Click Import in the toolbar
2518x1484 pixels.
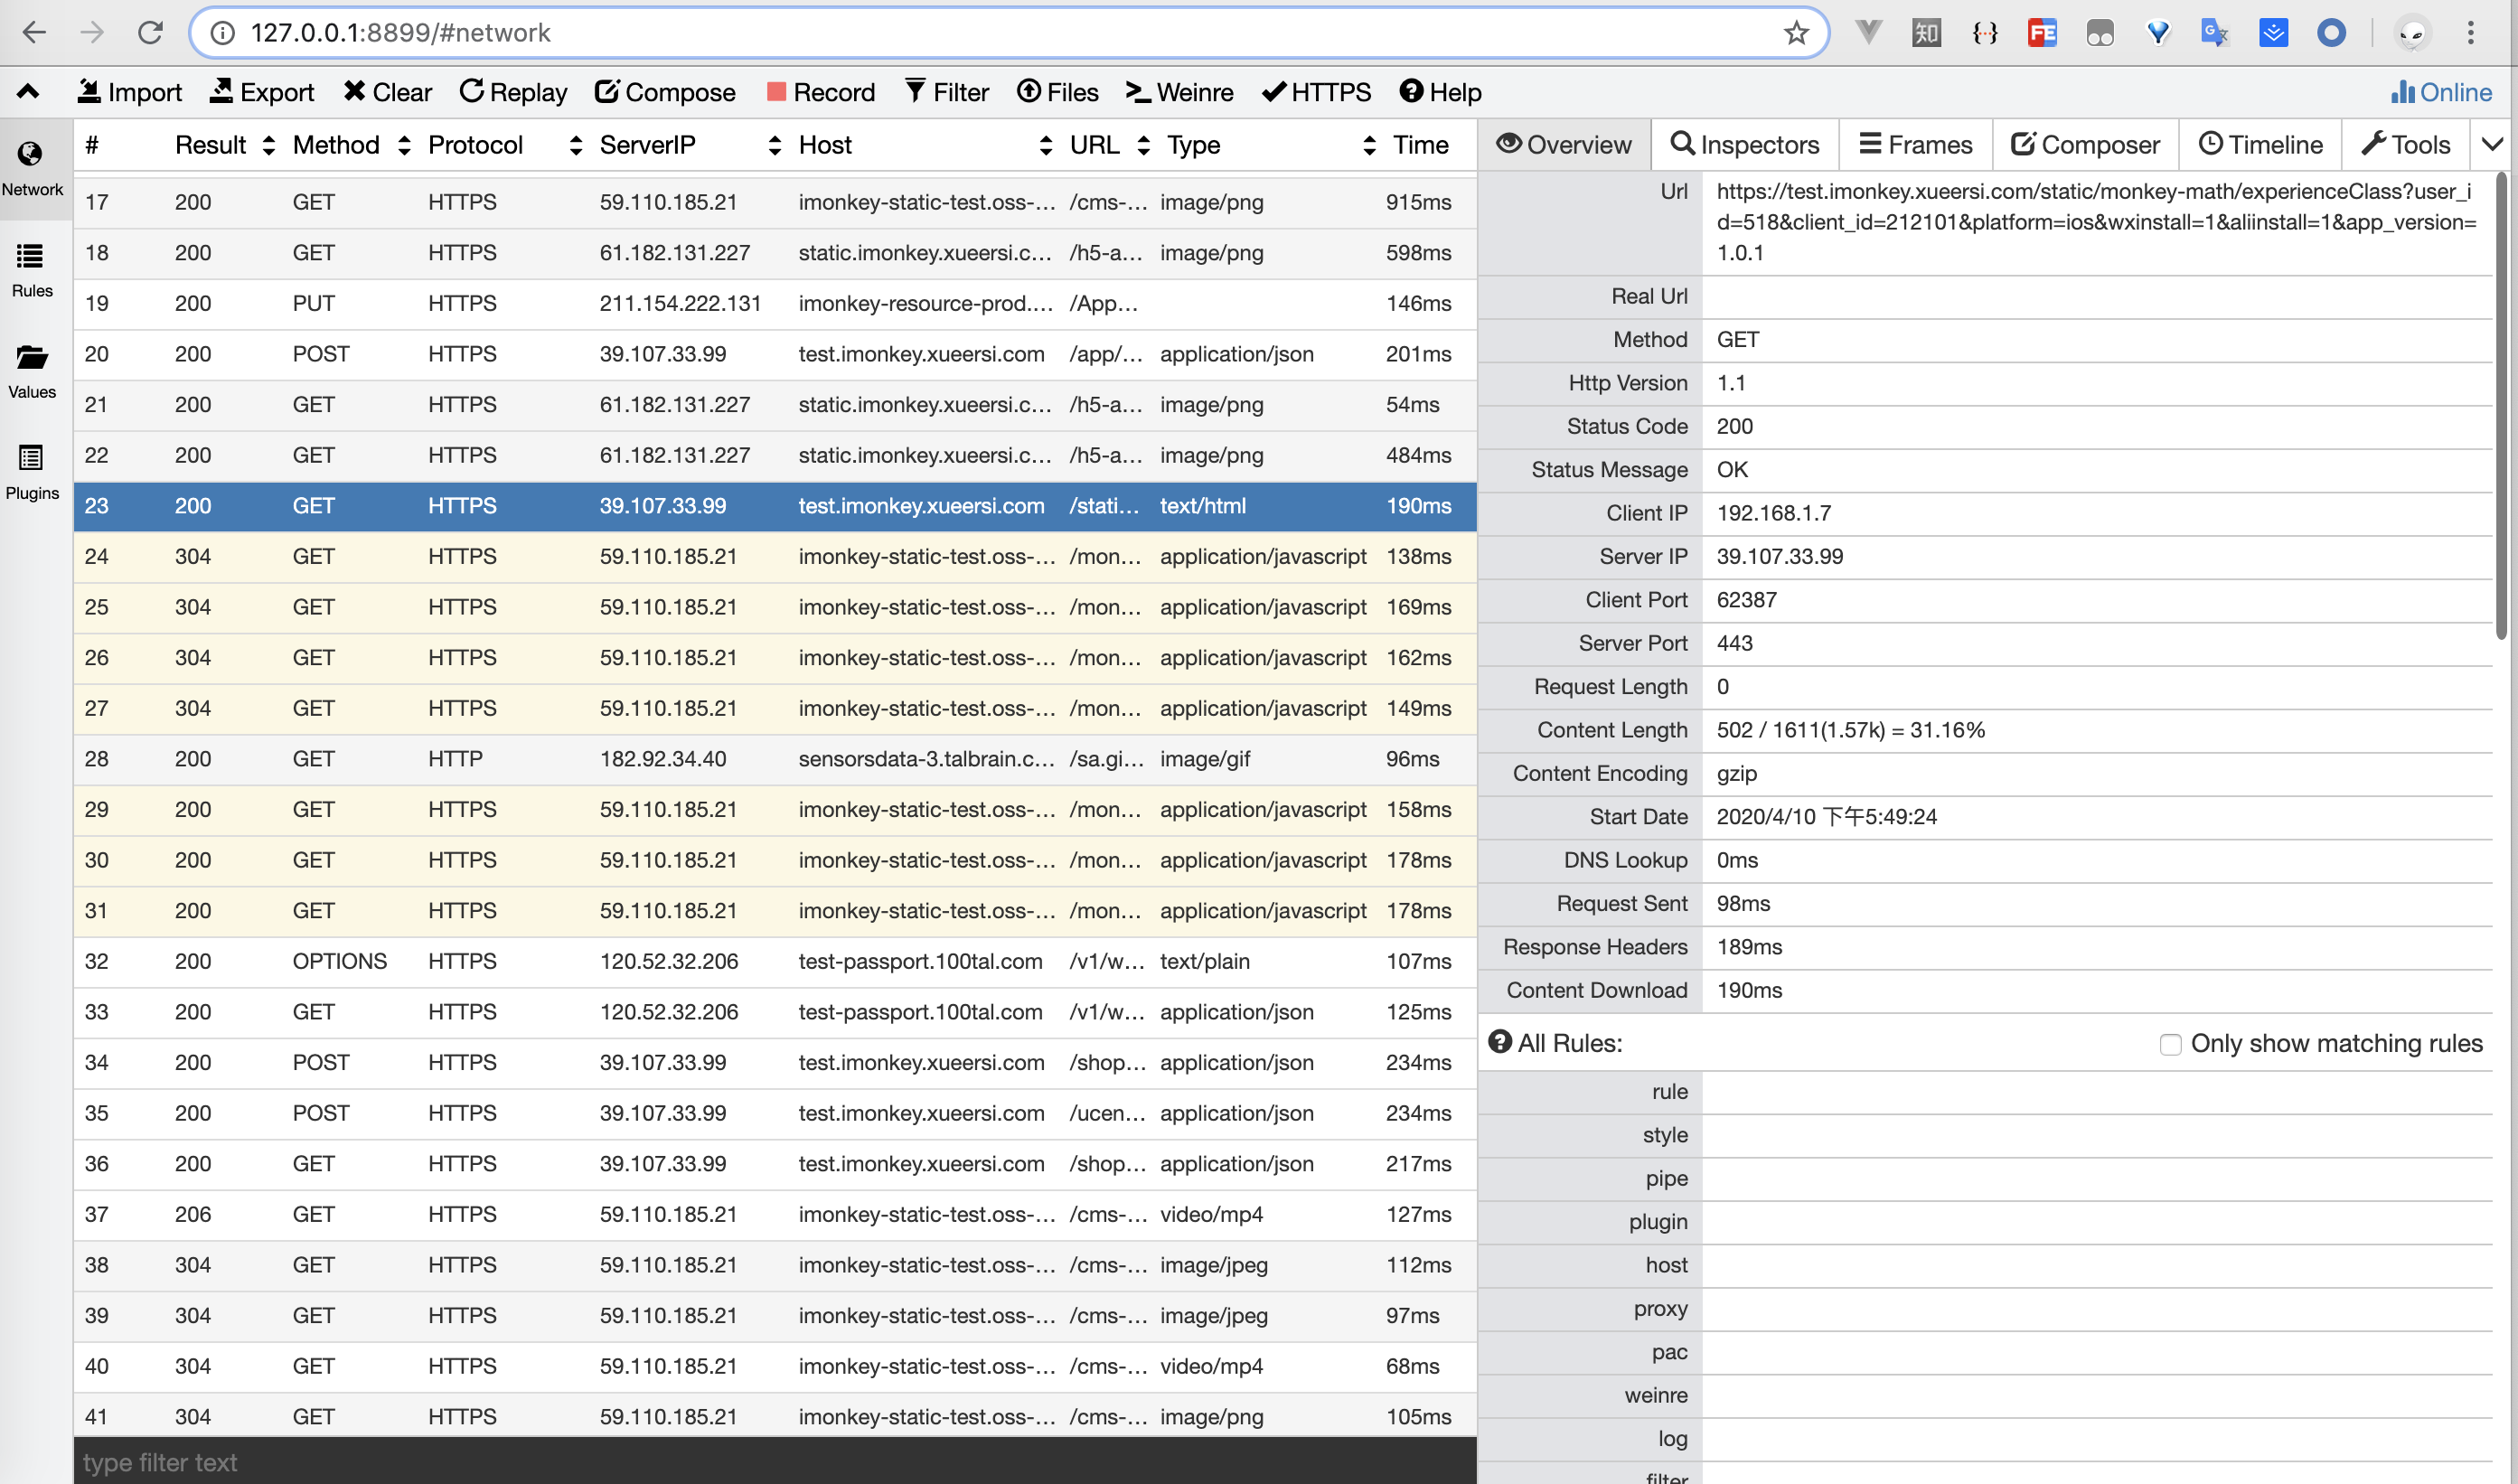point(130,92)
